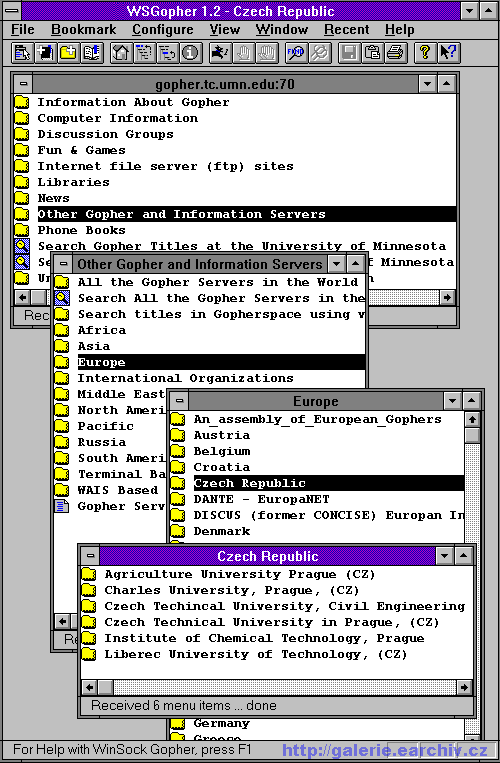The width and height of the screenshot is (500, 763).
Task: Click the printer toolbar icon
Action: 395,52
